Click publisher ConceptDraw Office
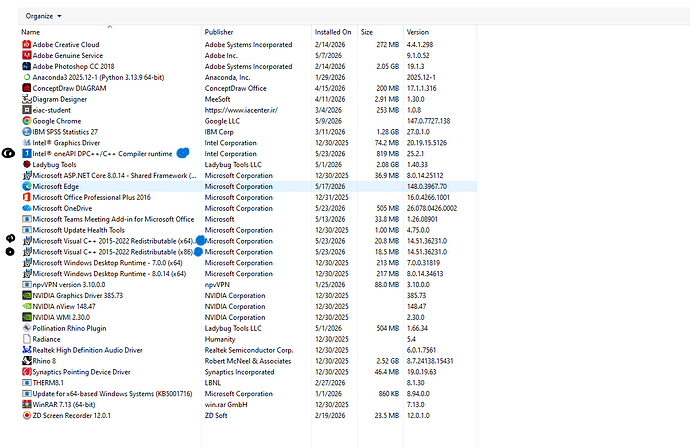This screenshot has height=448, width=690. click(x=235, y=88)
